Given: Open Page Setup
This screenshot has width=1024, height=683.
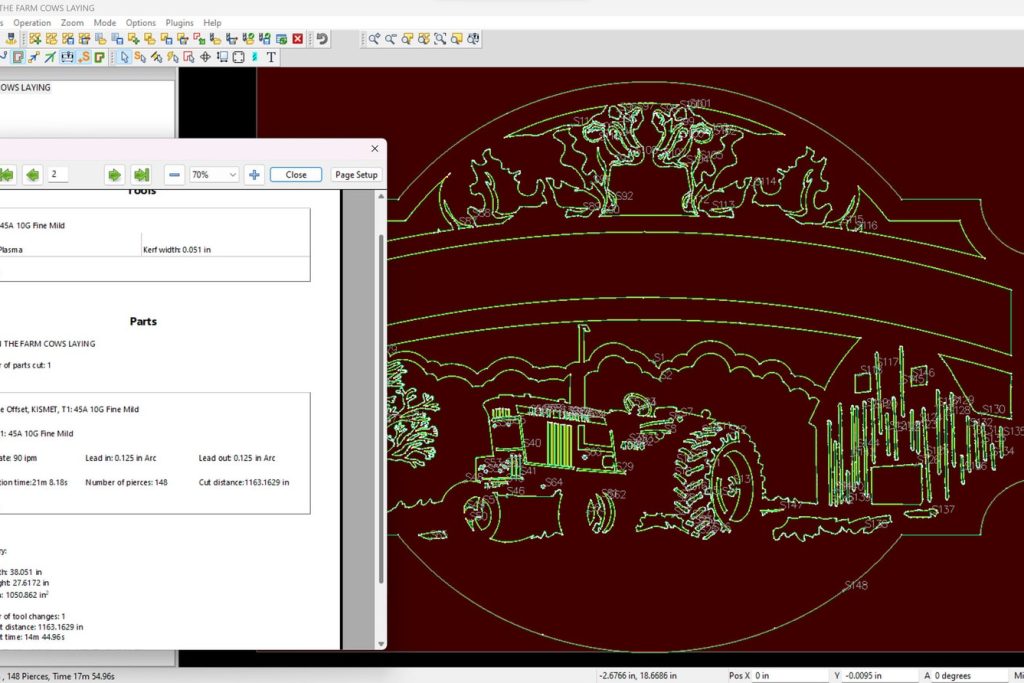Looking at the screenshot, I should click(x=356, y=174).
